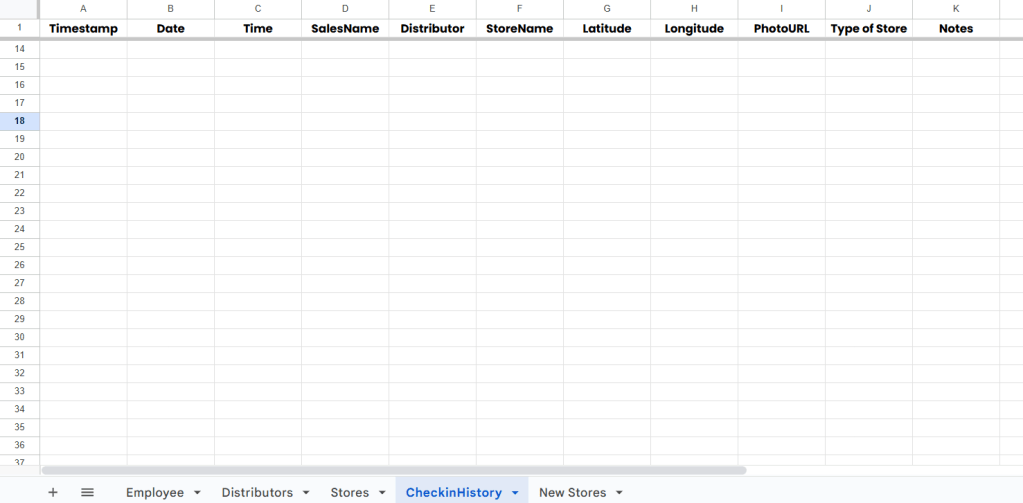This screenshot has height=503, width=1023.
Task: Open the New Stores tab dropdown arrow
Action: [620, 493]
